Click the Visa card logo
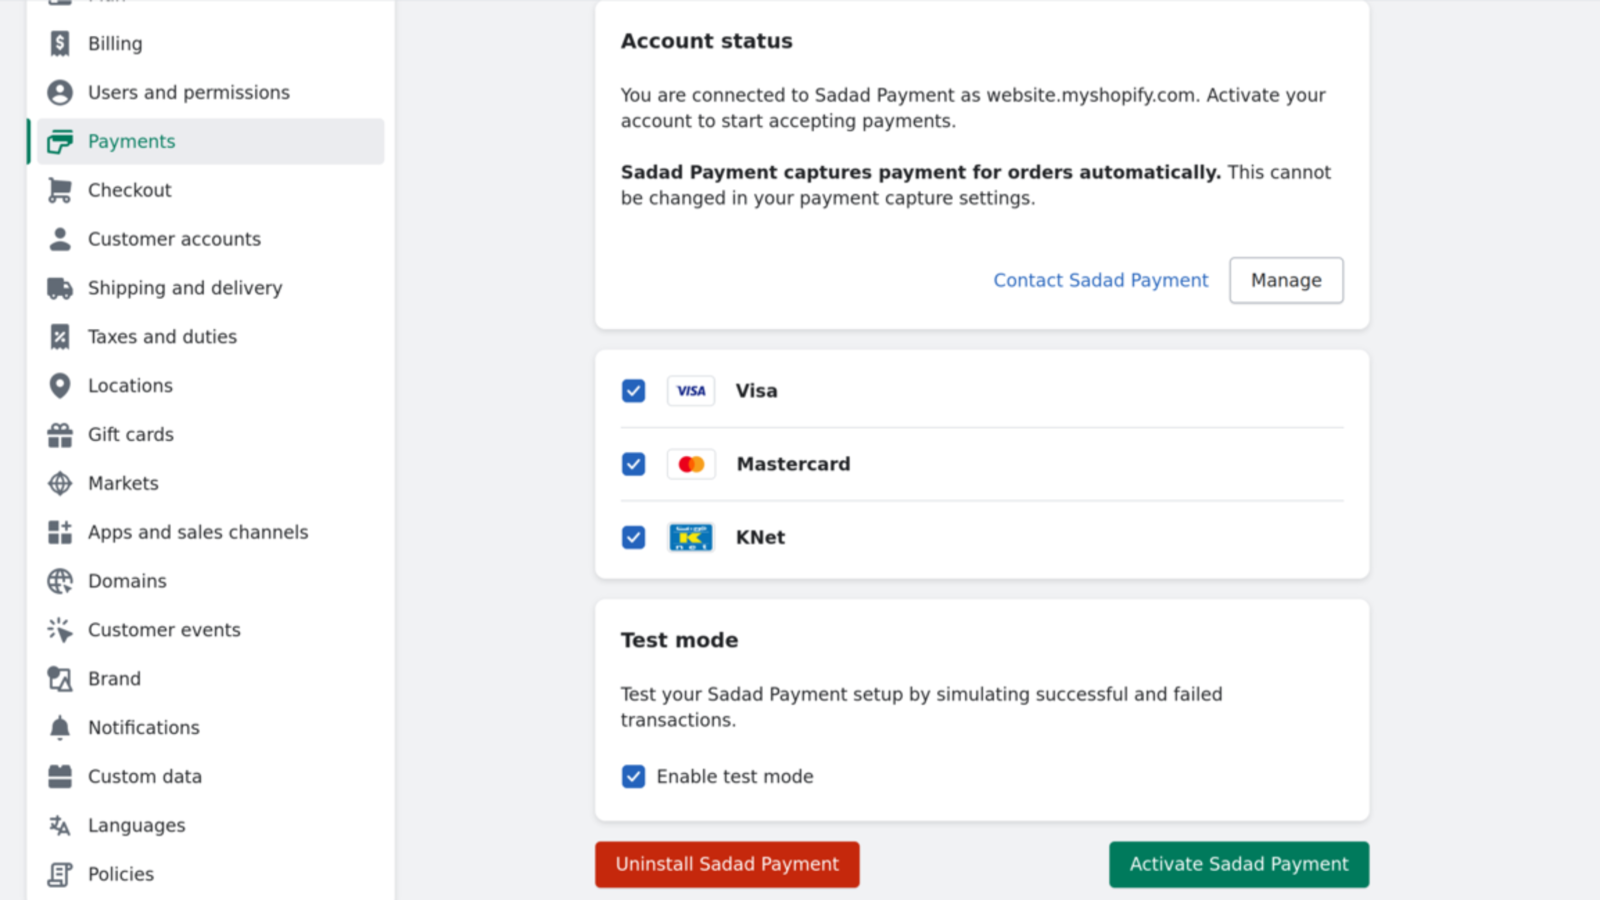 click(691, 391)
